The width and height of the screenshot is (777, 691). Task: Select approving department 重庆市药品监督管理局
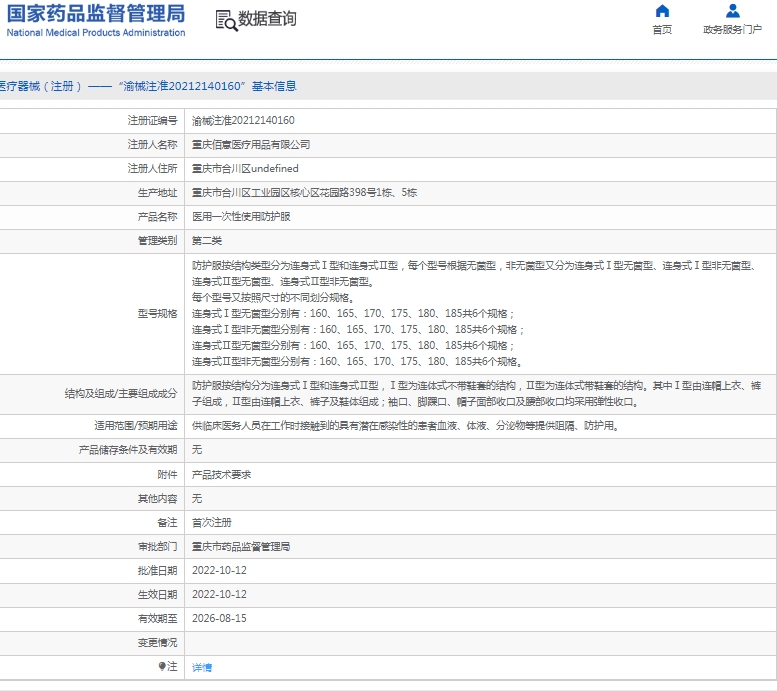[x=241, y=546]
